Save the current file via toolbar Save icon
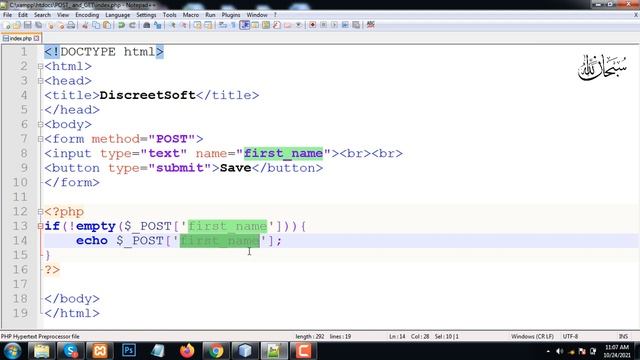 pyautogui.click(x=28, y=25)
